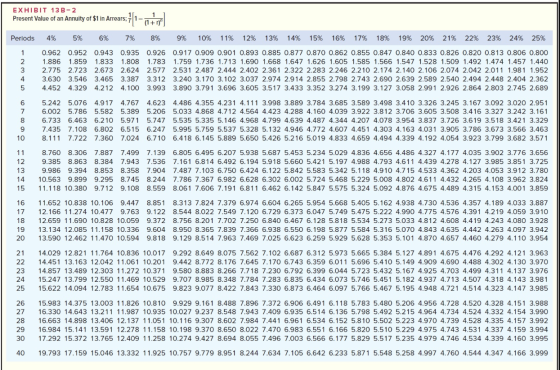Select the 22% column header
560x370 pixels.
click(x=472, y=38)
